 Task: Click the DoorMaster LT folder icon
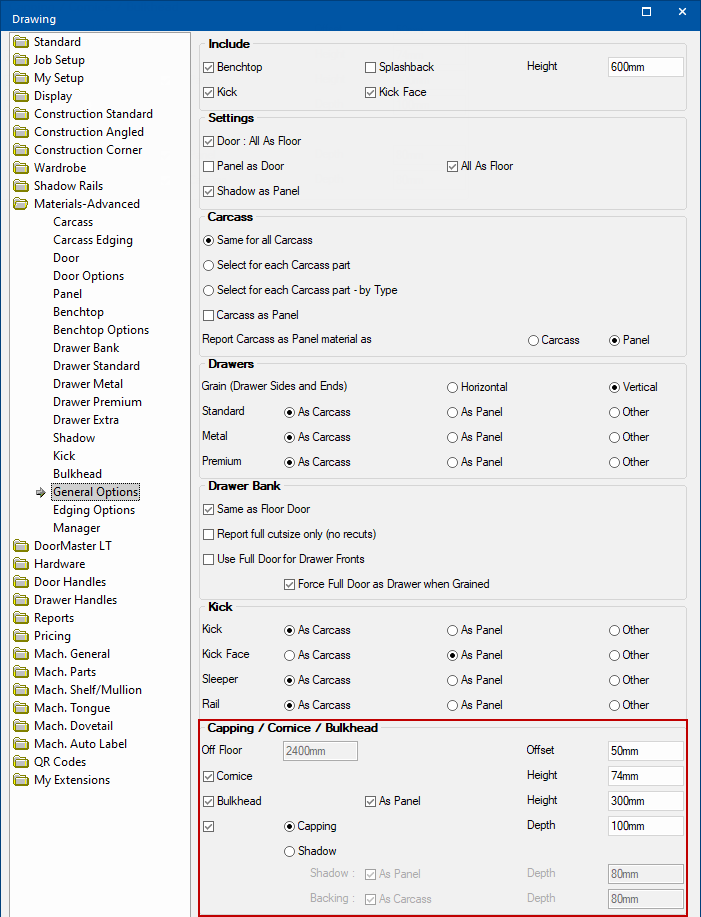coord(21,546)
